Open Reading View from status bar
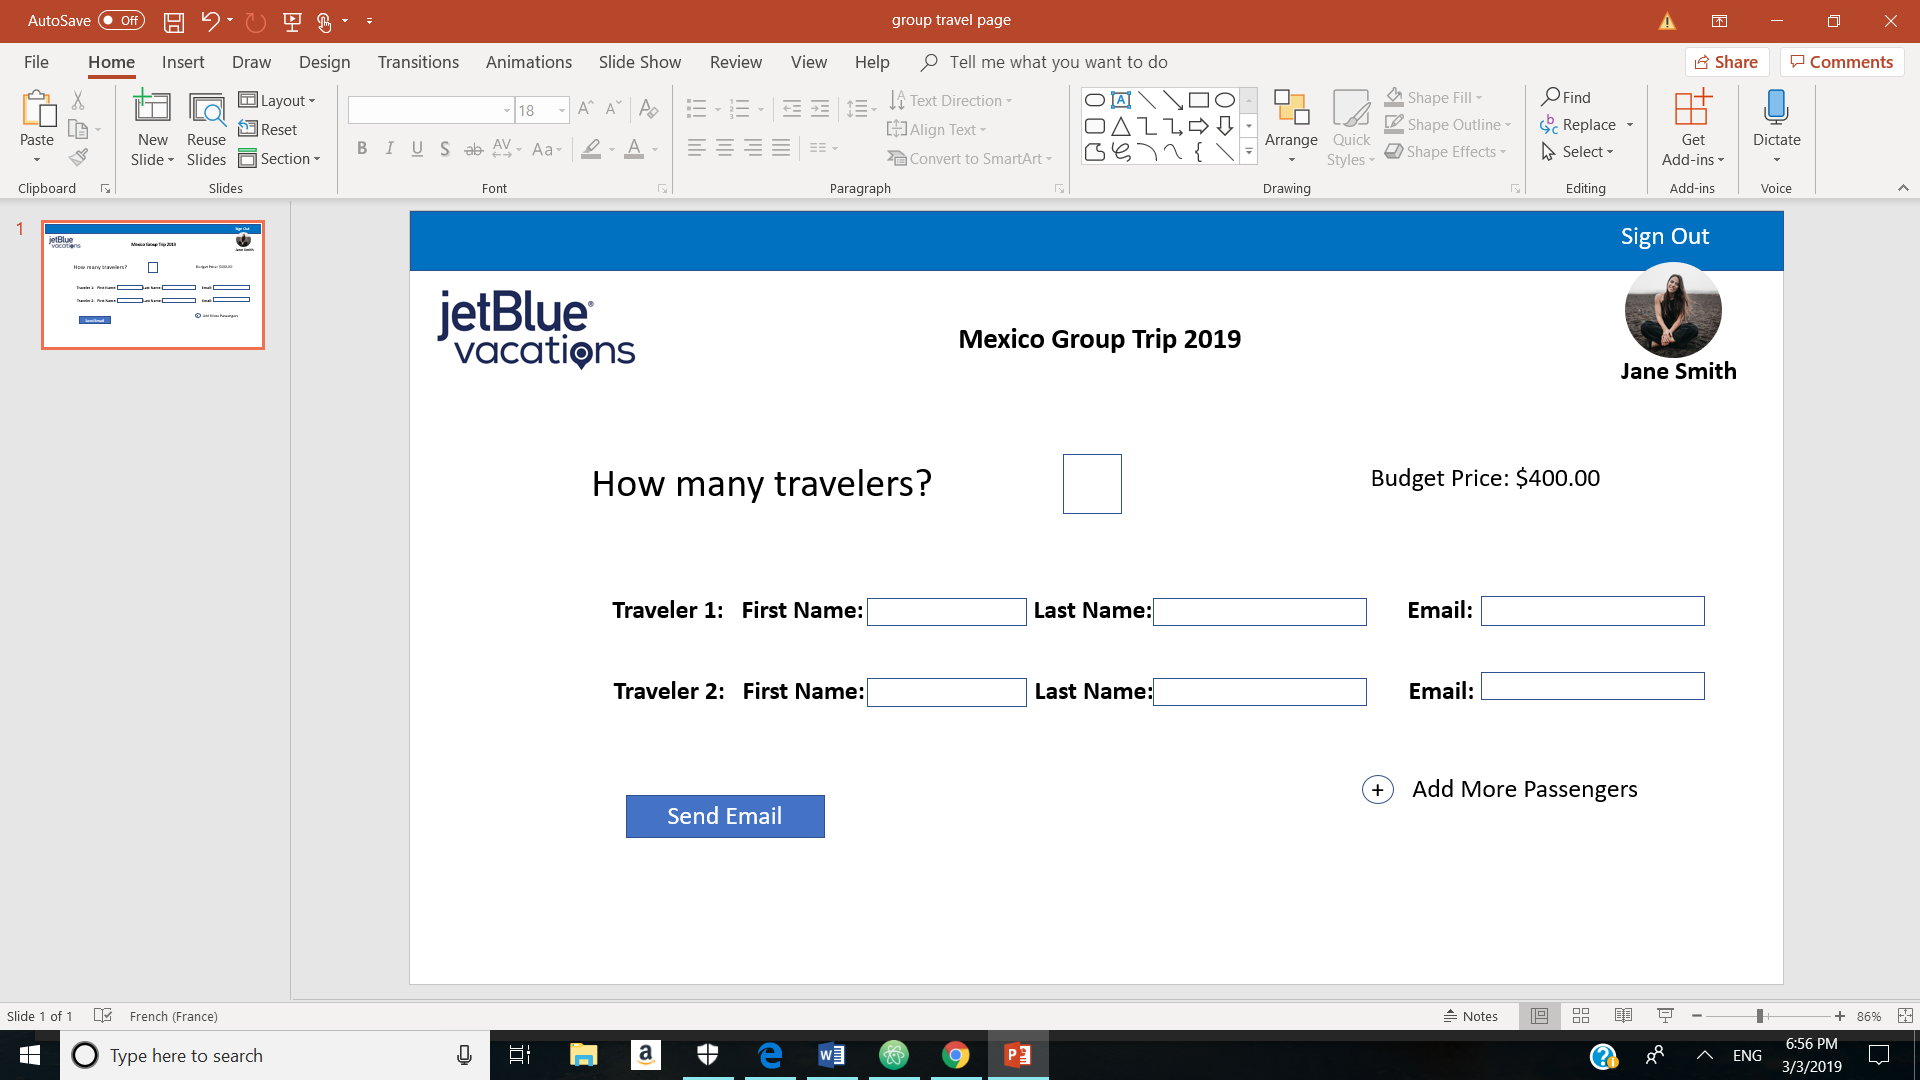The height and width of the screenshot is (1080, 1920). 1623,1016
